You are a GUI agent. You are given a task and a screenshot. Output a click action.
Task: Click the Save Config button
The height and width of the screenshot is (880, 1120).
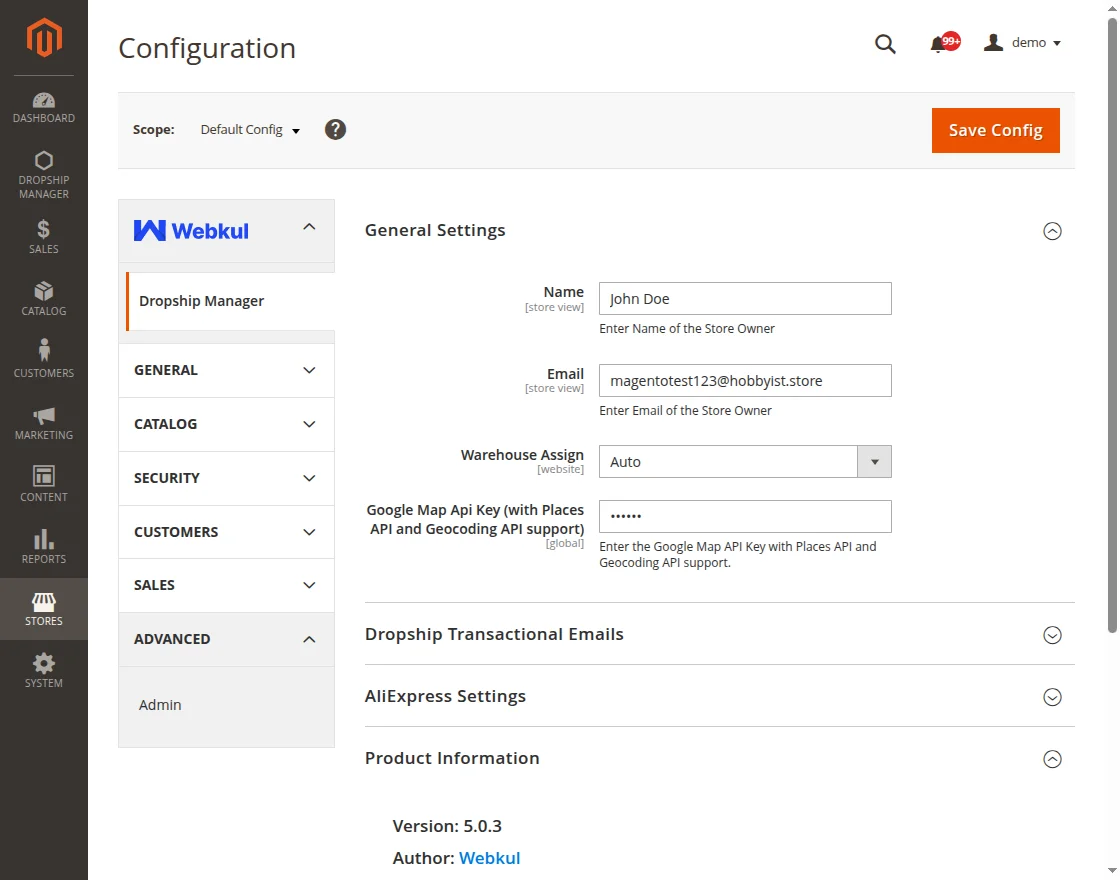(x=995, y=130)
